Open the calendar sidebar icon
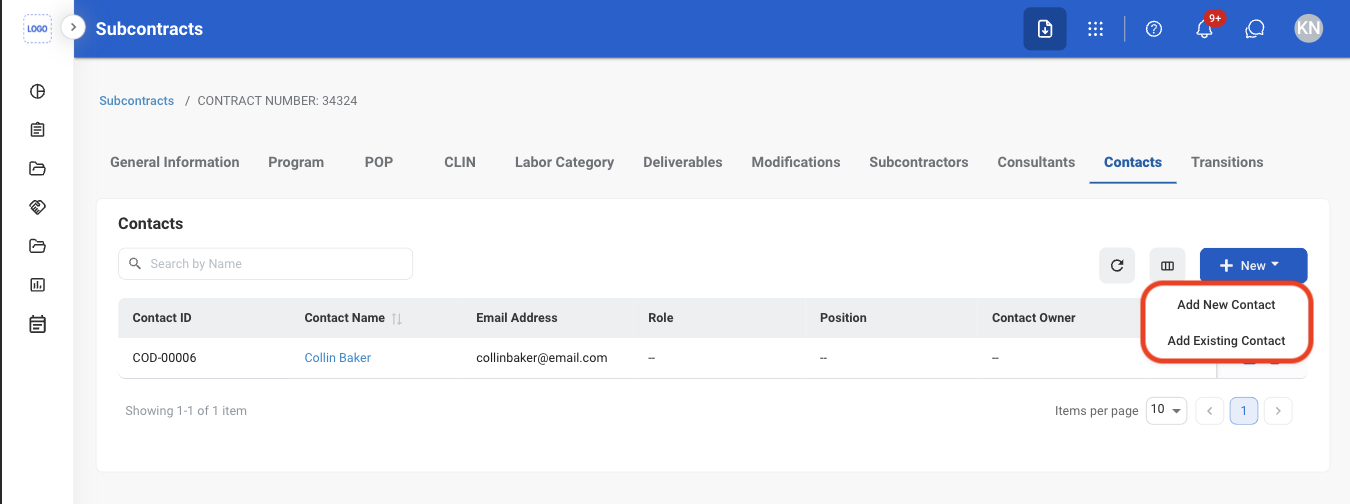 point(38,324)
